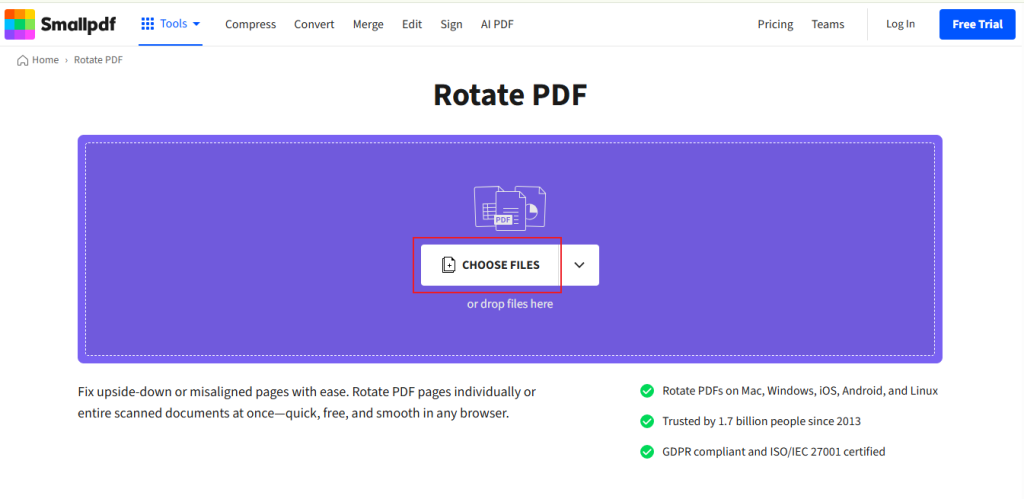
Task: Click 'Rotate PDFs on Mac, Windows, iOS' text
Action: pos(800,391)
